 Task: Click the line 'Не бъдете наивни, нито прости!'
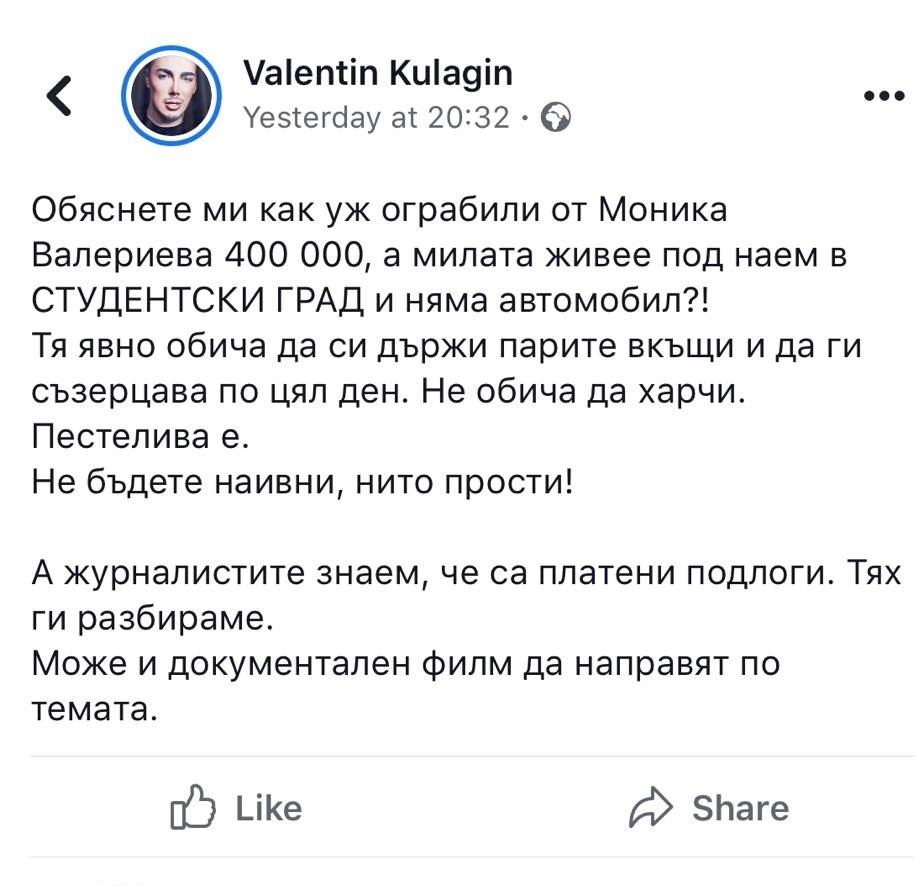tap(304, 483)
